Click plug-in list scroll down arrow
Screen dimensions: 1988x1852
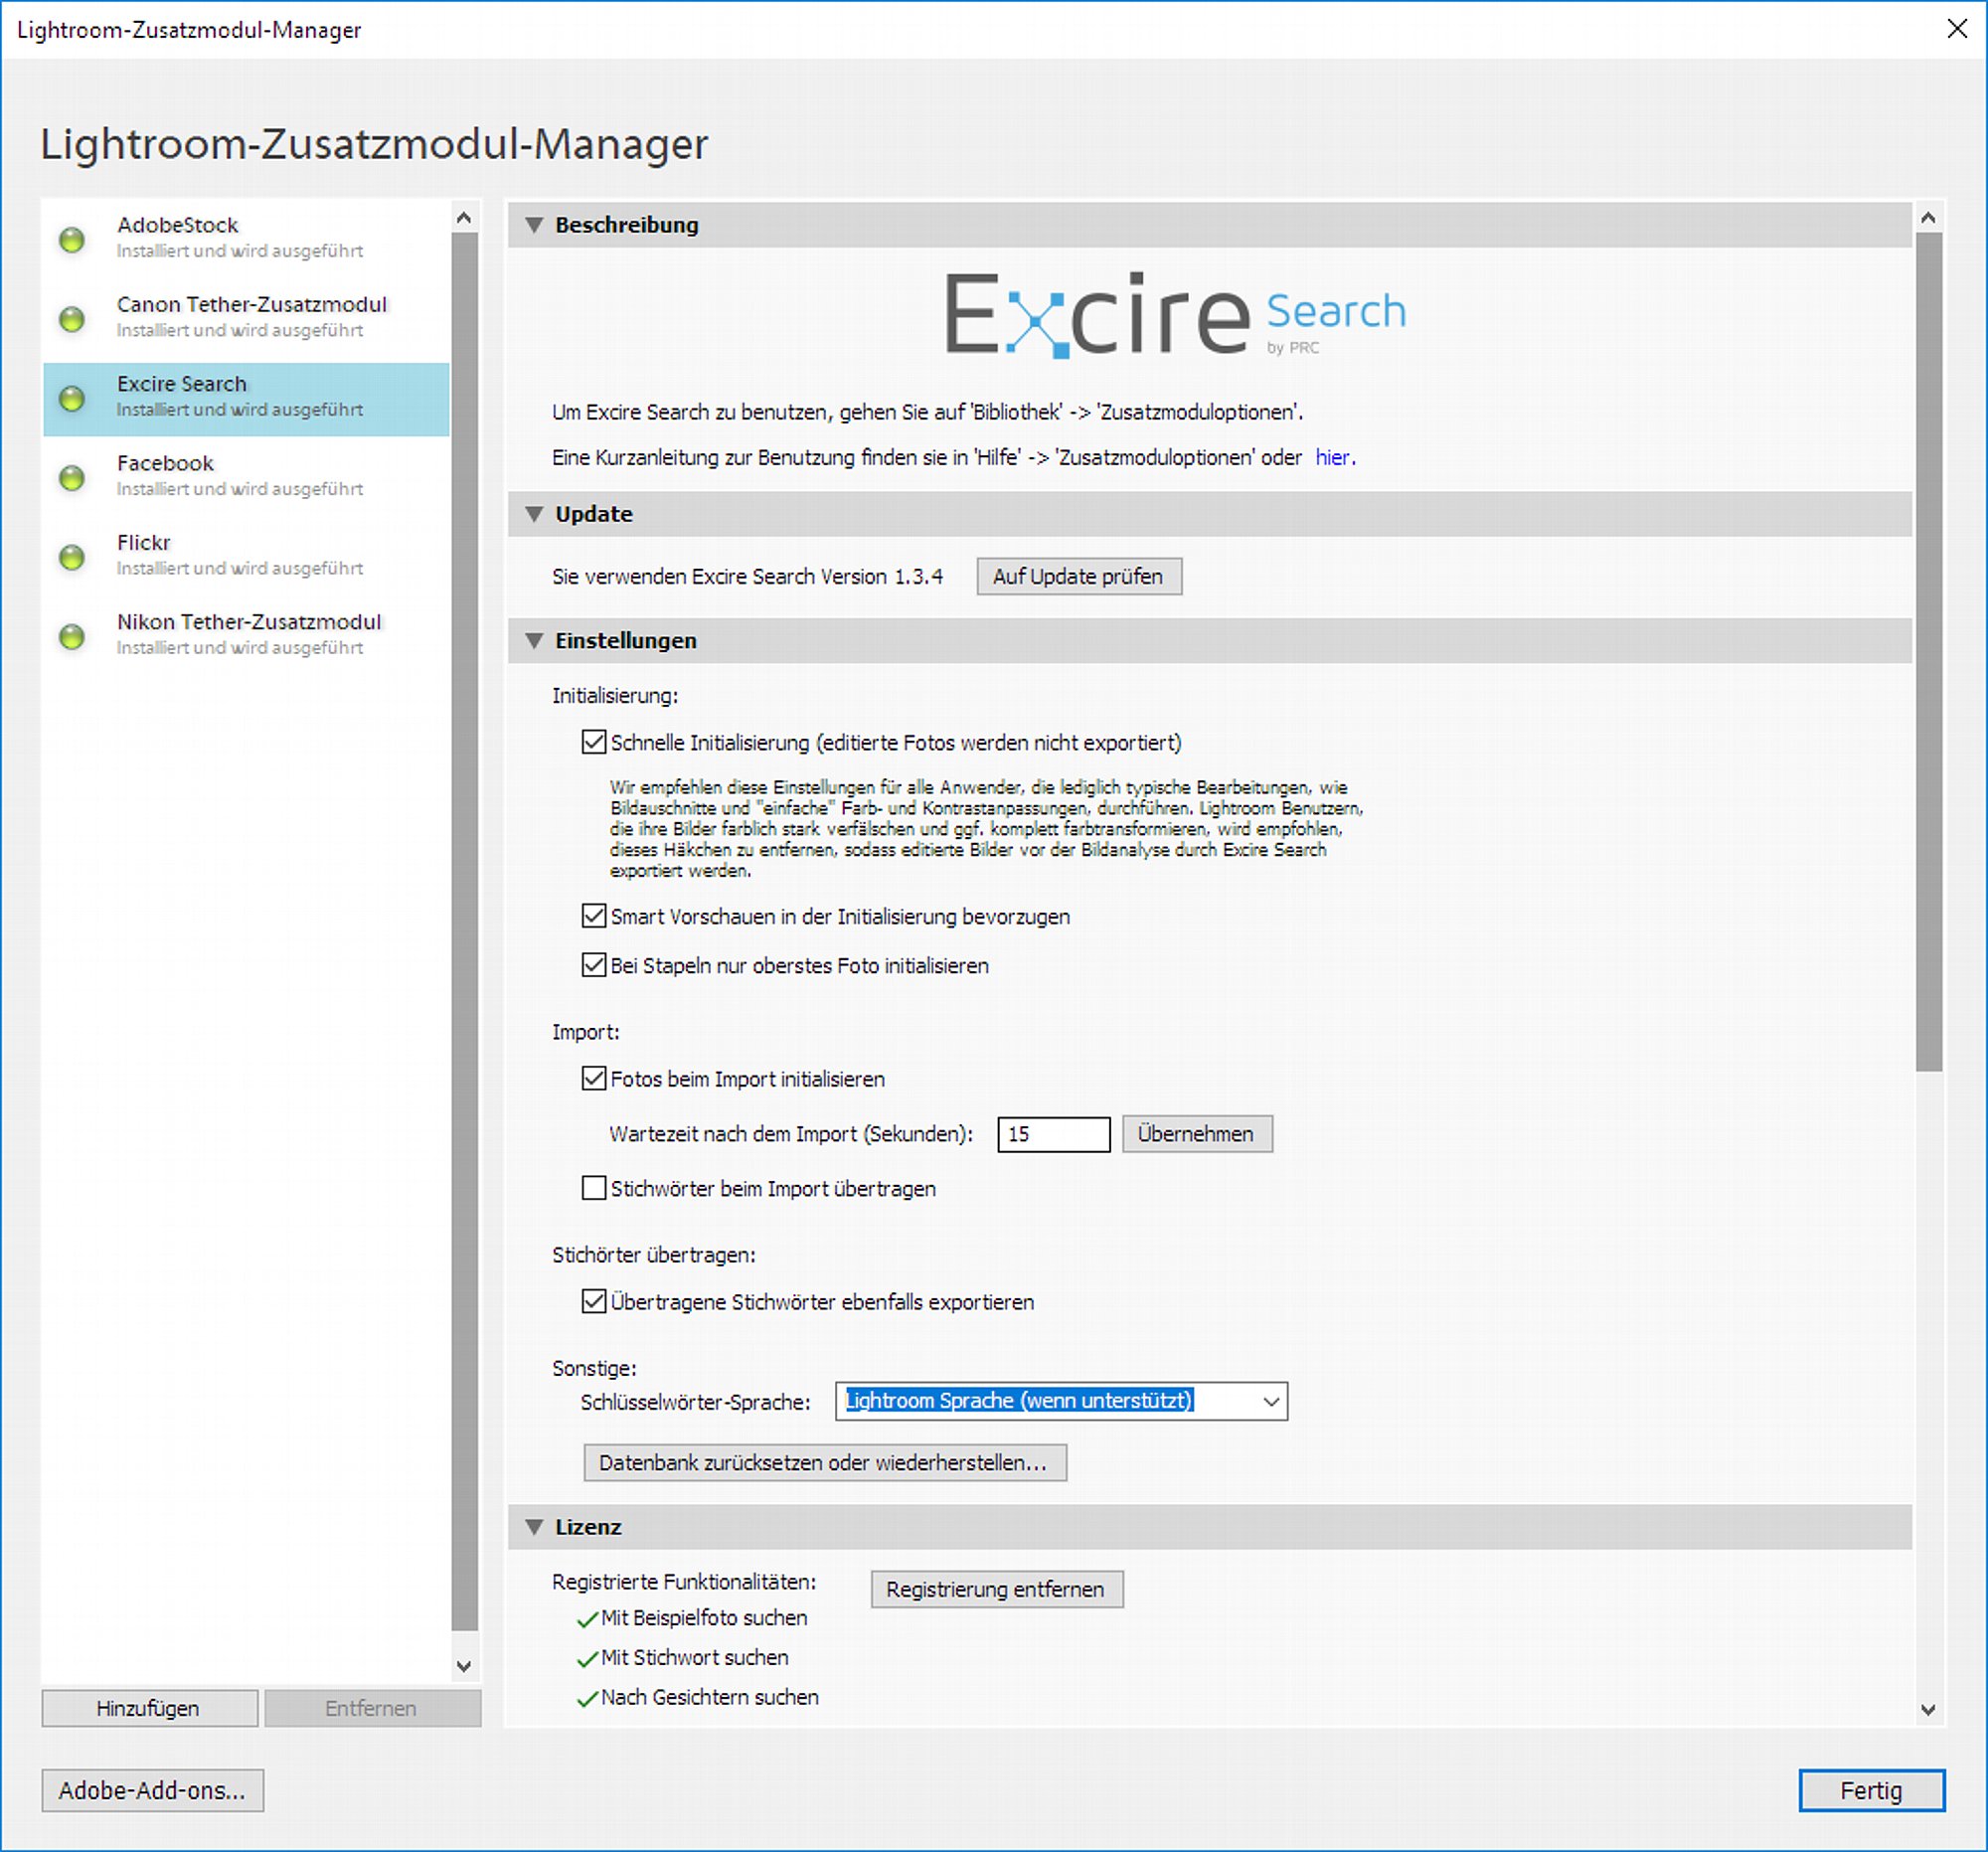tap(464, 1666)
